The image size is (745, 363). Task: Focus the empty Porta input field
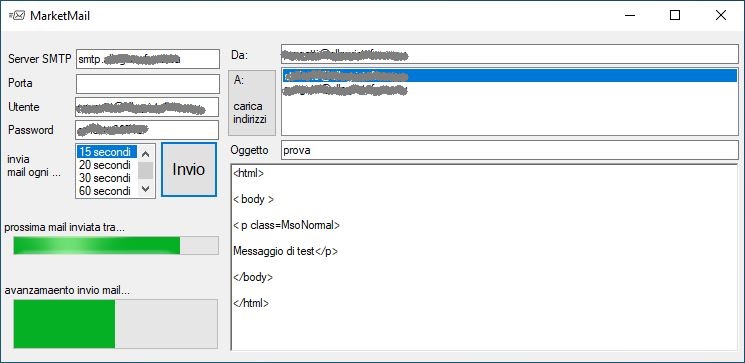click(148, 84)
